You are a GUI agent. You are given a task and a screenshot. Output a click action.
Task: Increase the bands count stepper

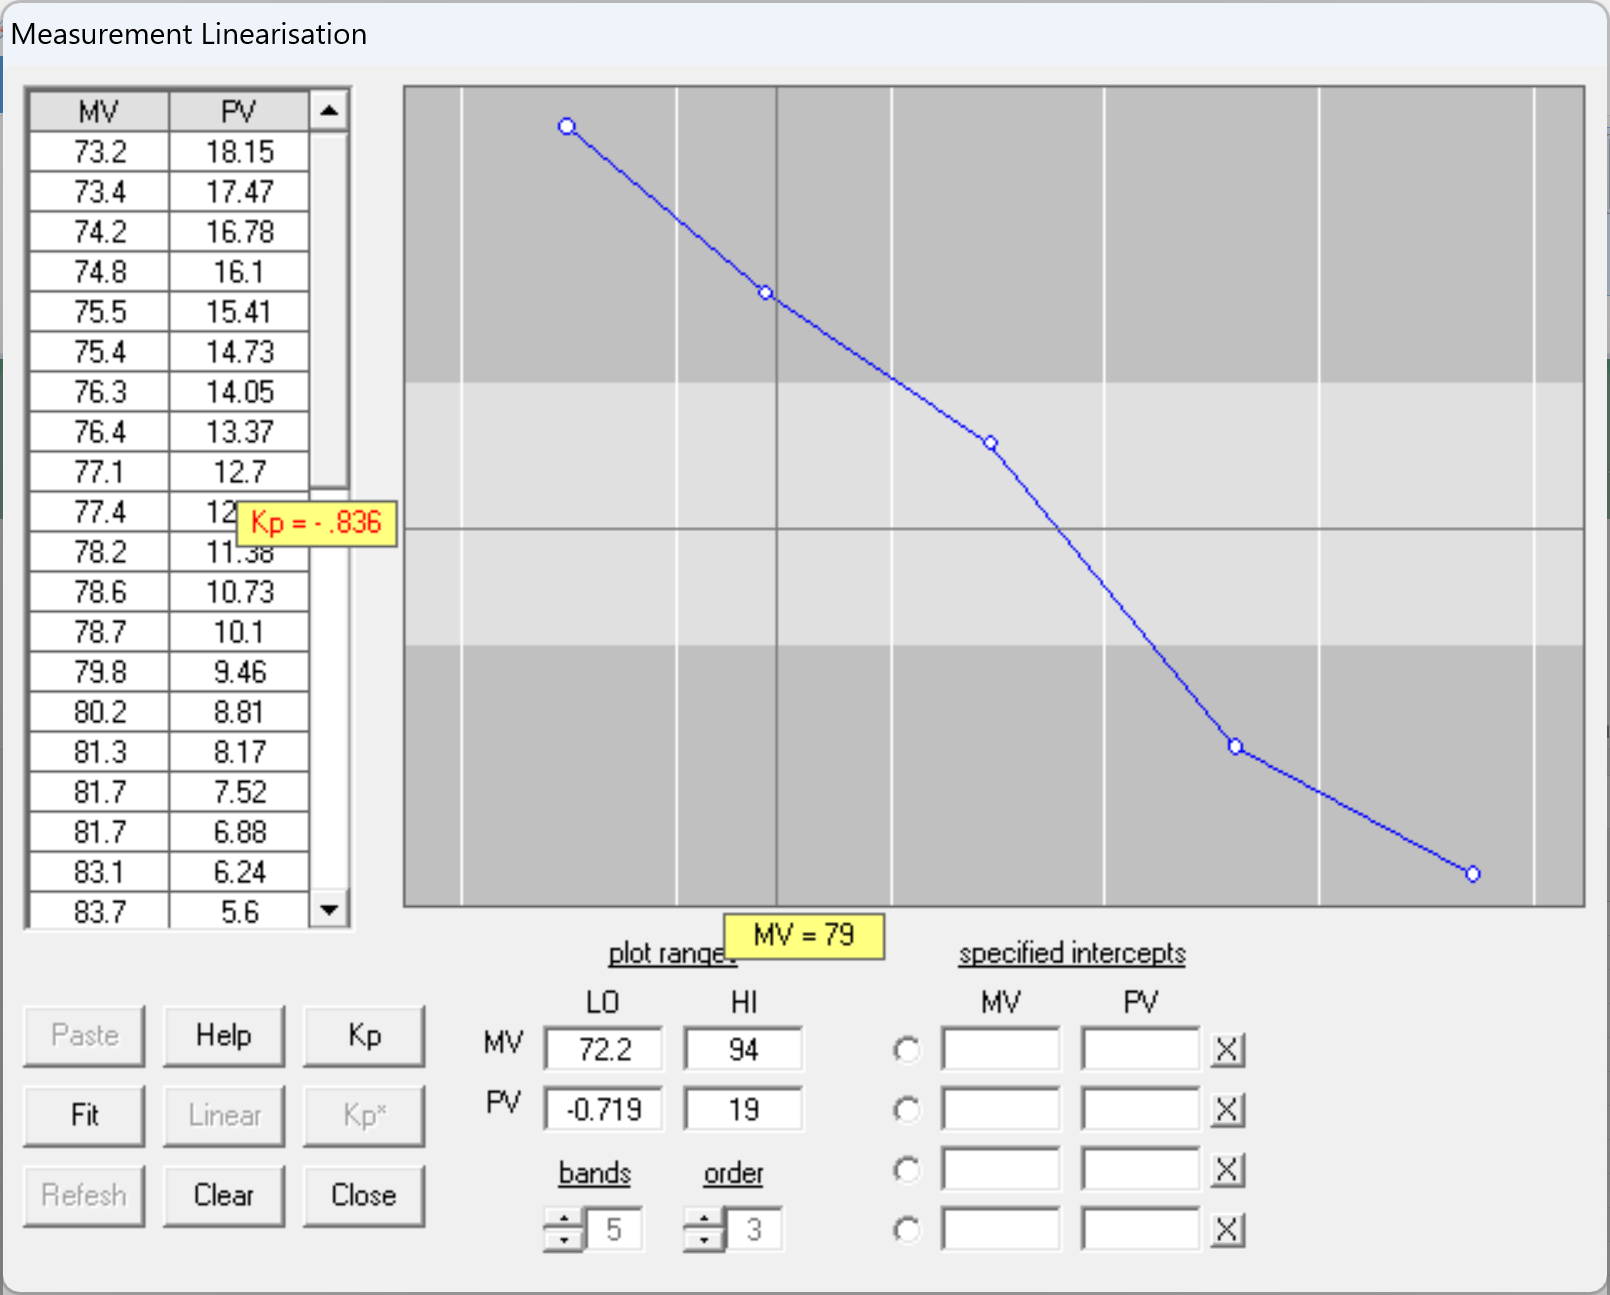(564, 1219)
